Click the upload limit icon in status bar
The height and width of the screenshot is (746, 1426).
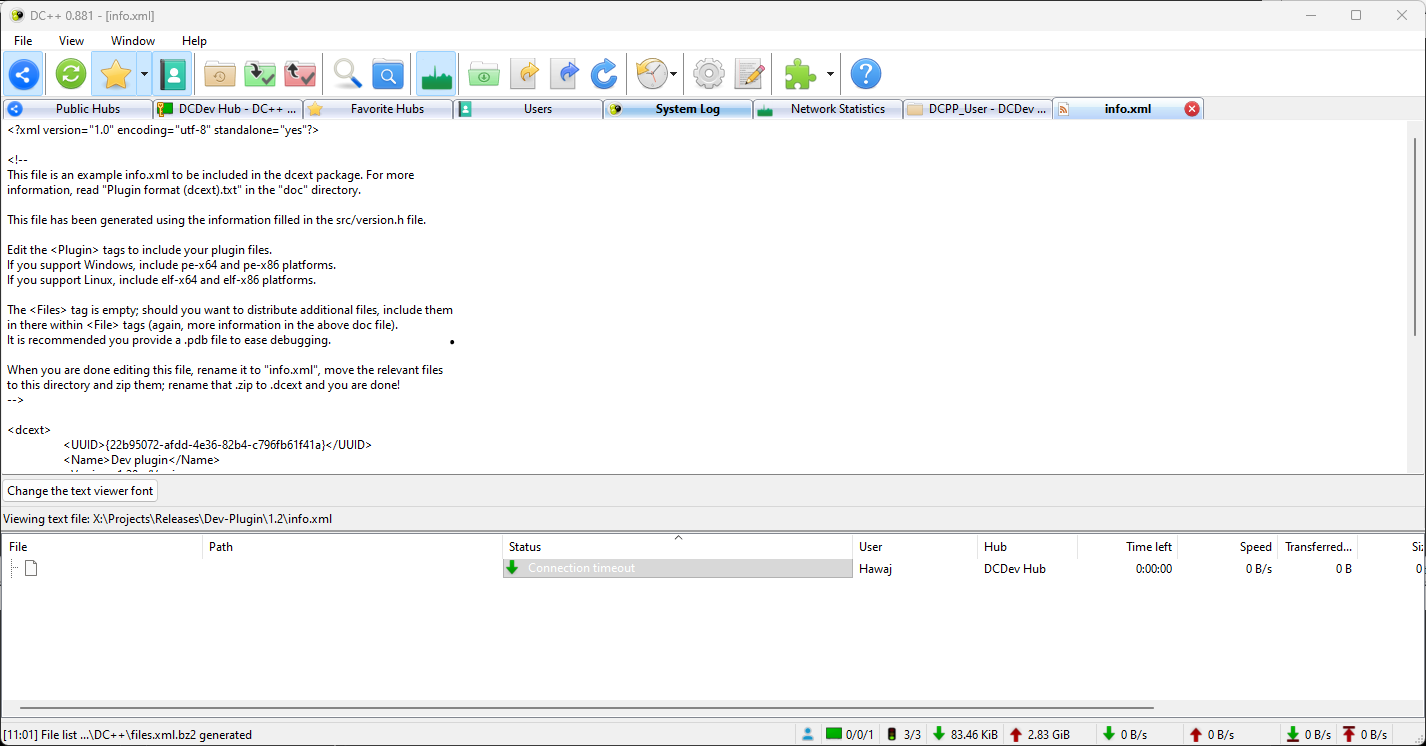coord(1349,734)
